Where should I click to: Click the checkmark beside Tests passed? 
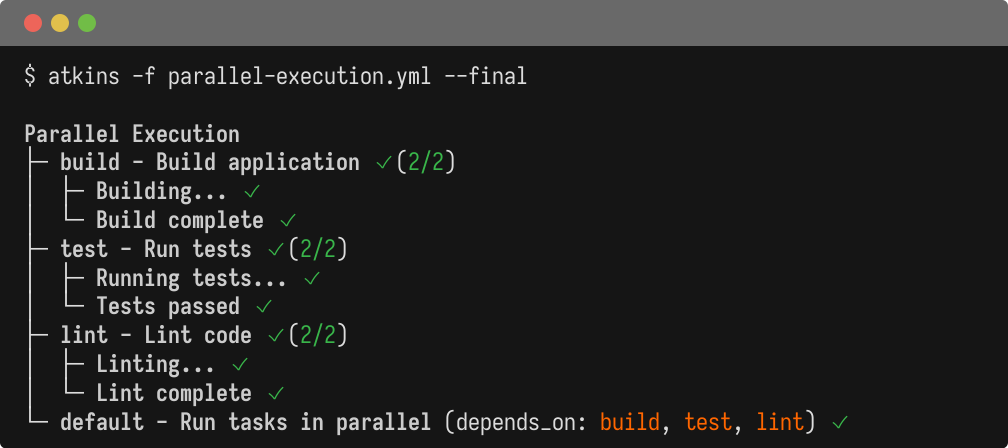tap(264, 307)
